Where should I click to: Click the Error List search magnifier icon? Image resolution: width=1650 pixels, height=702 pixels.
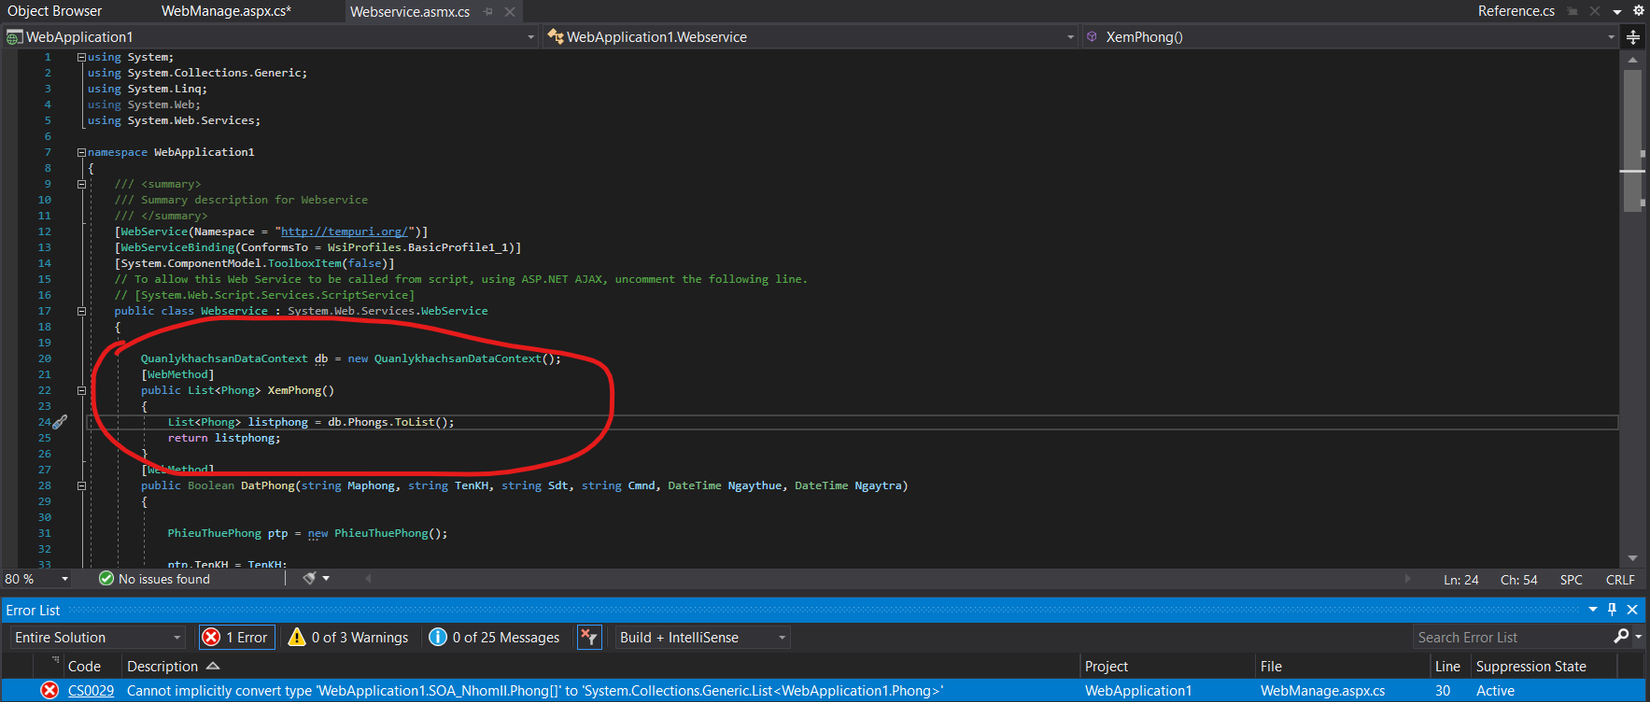[1621, 637]
